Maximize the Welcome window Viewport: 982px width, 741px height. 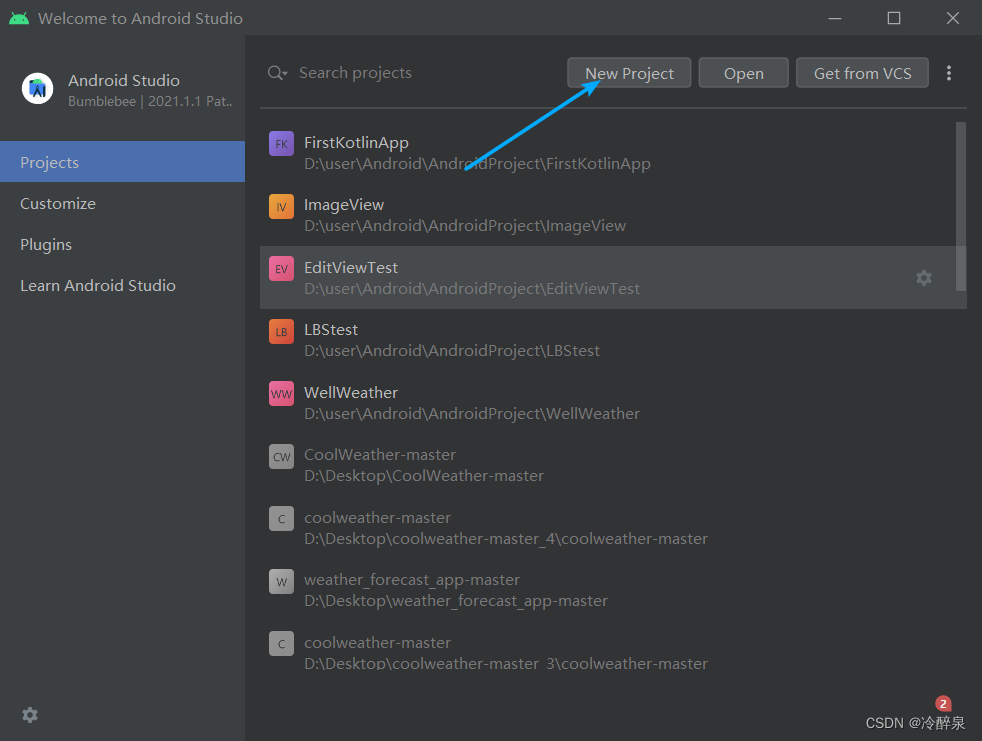tap(894, 18)
